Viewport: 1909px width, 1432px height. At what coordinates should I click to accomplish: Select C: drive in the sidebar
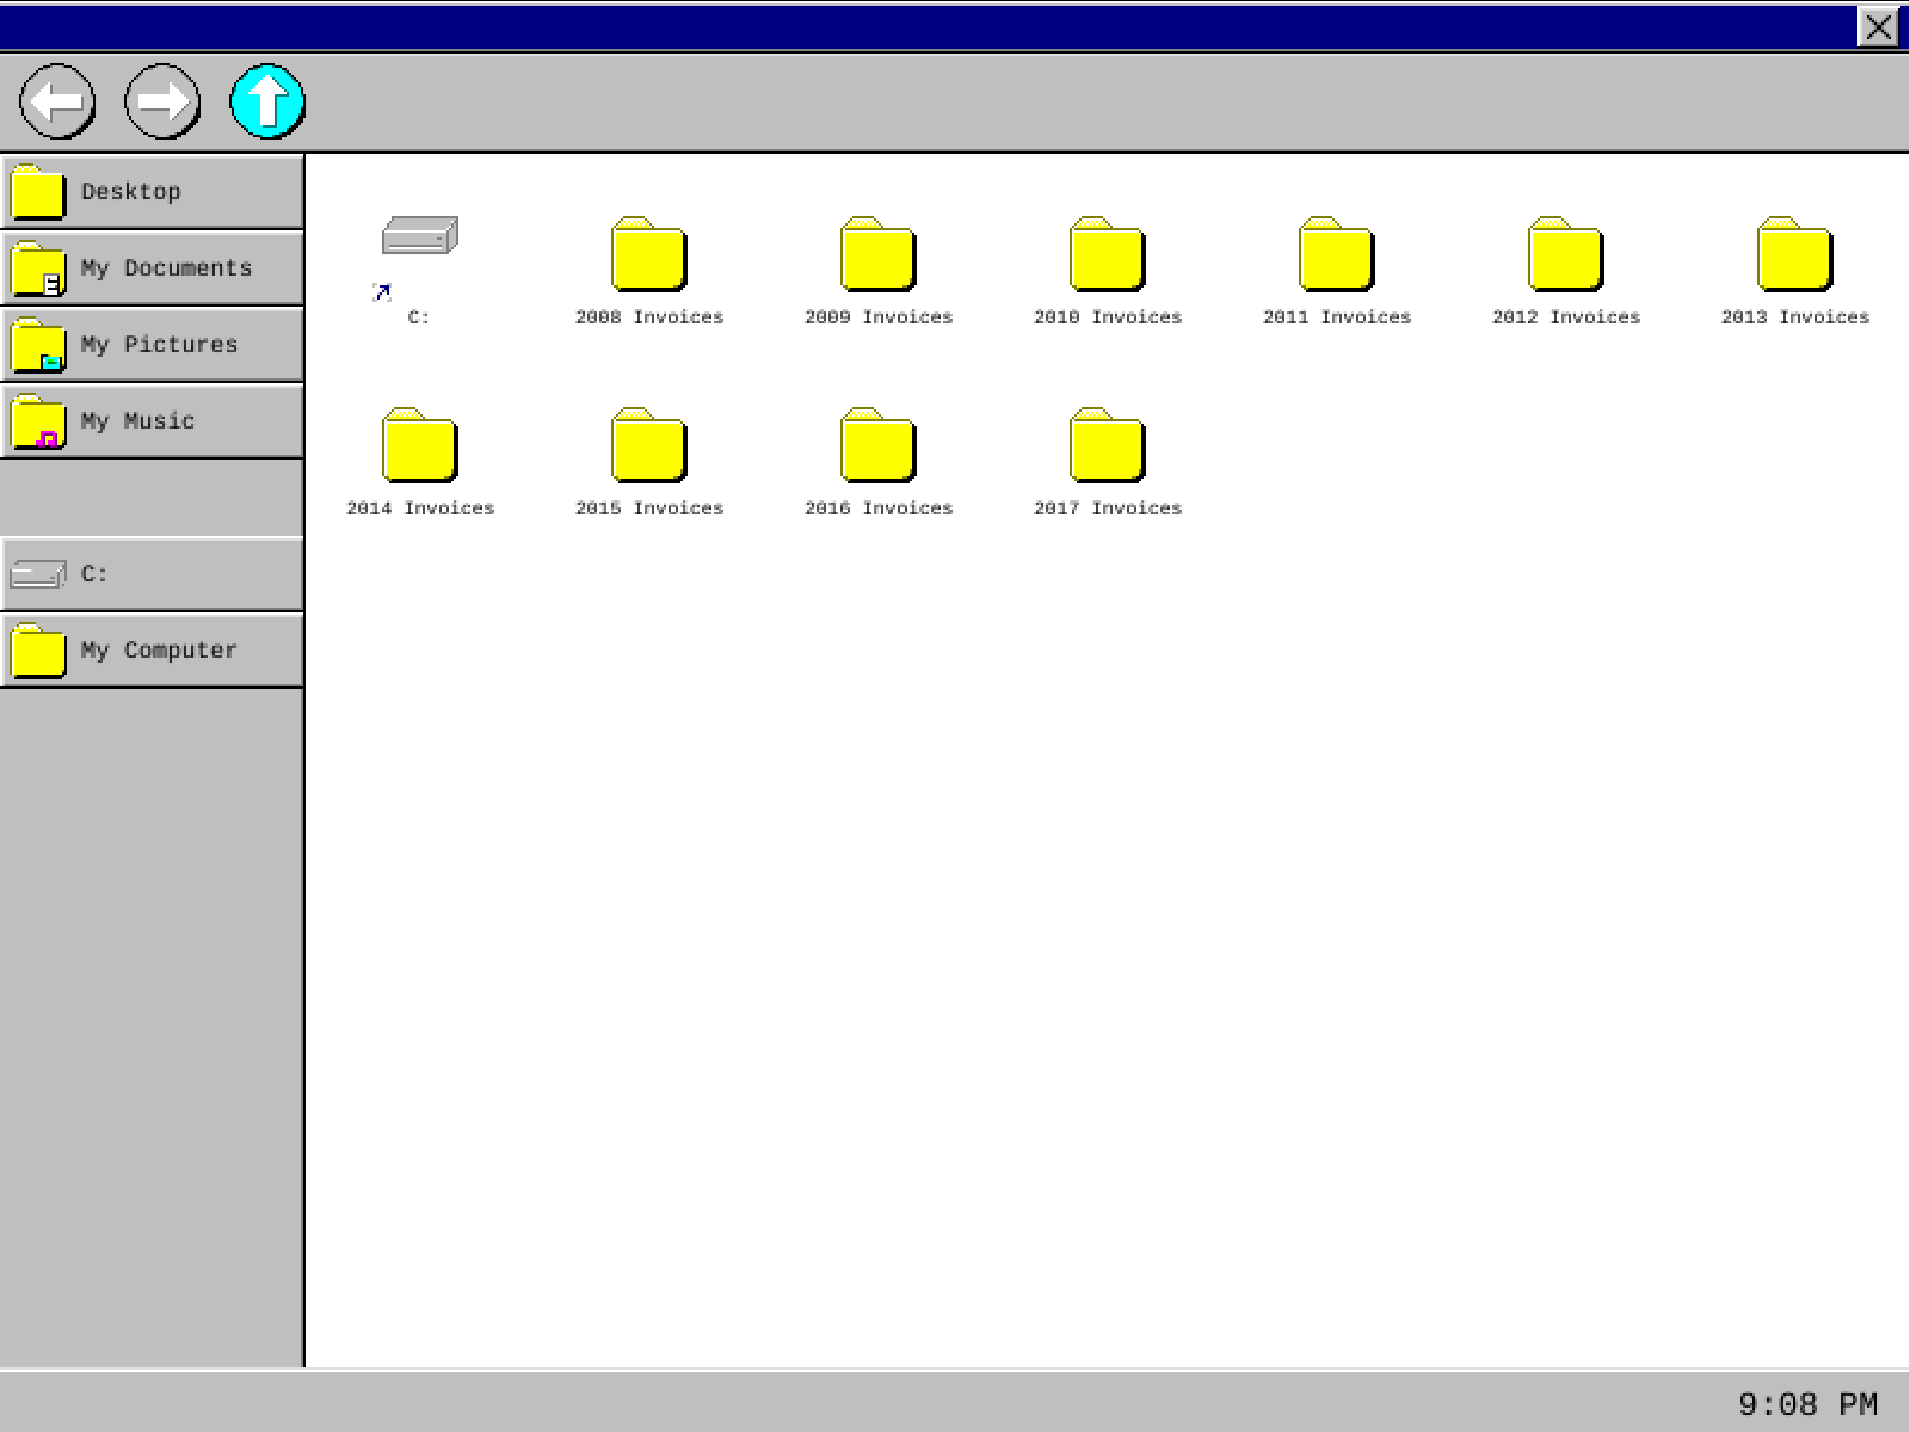pos(152,574)
